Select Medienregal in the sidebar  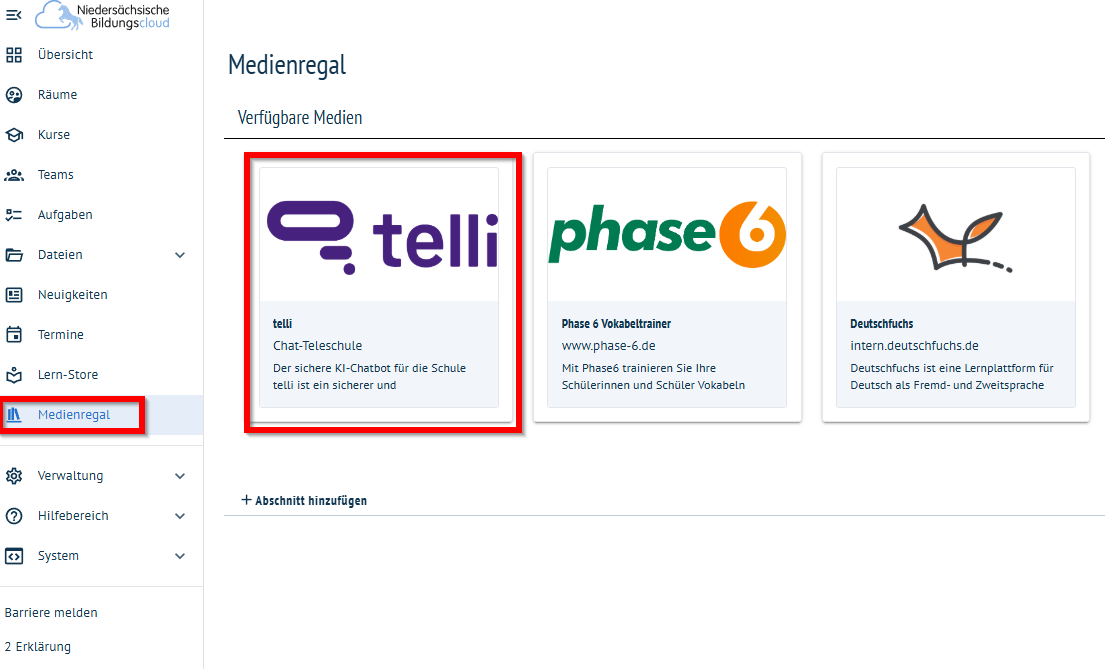[x=74, y=415]
